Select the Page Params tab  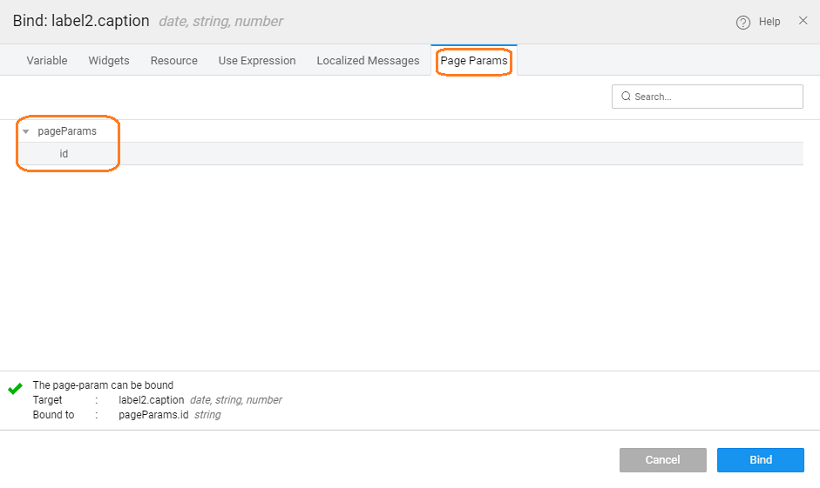point(474,61)
